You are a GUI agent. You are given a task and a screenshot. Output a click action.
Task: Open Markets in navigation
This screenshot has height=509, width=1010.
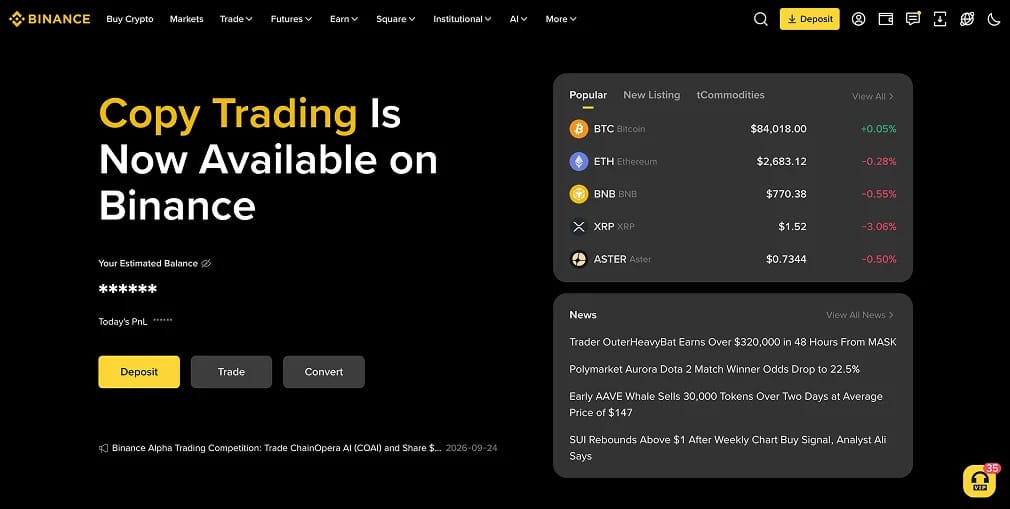[186, 19]
